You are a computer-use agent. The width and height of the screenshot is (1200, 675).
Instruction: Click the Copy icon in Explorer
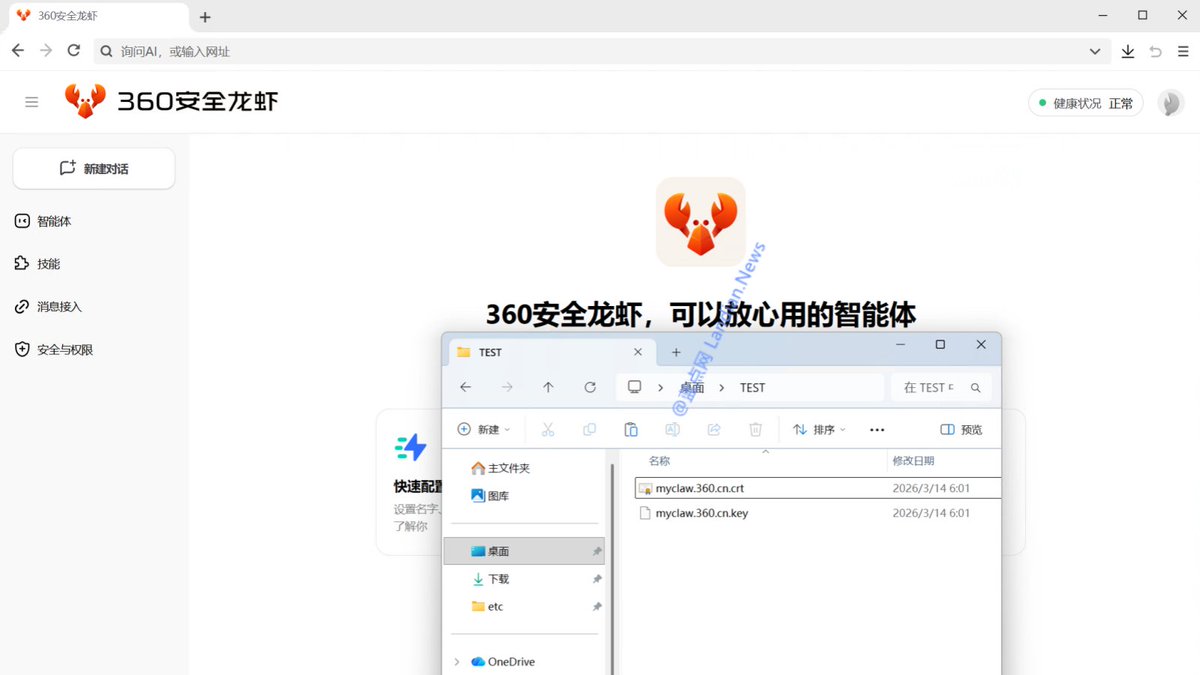click(x=589, y=429)
